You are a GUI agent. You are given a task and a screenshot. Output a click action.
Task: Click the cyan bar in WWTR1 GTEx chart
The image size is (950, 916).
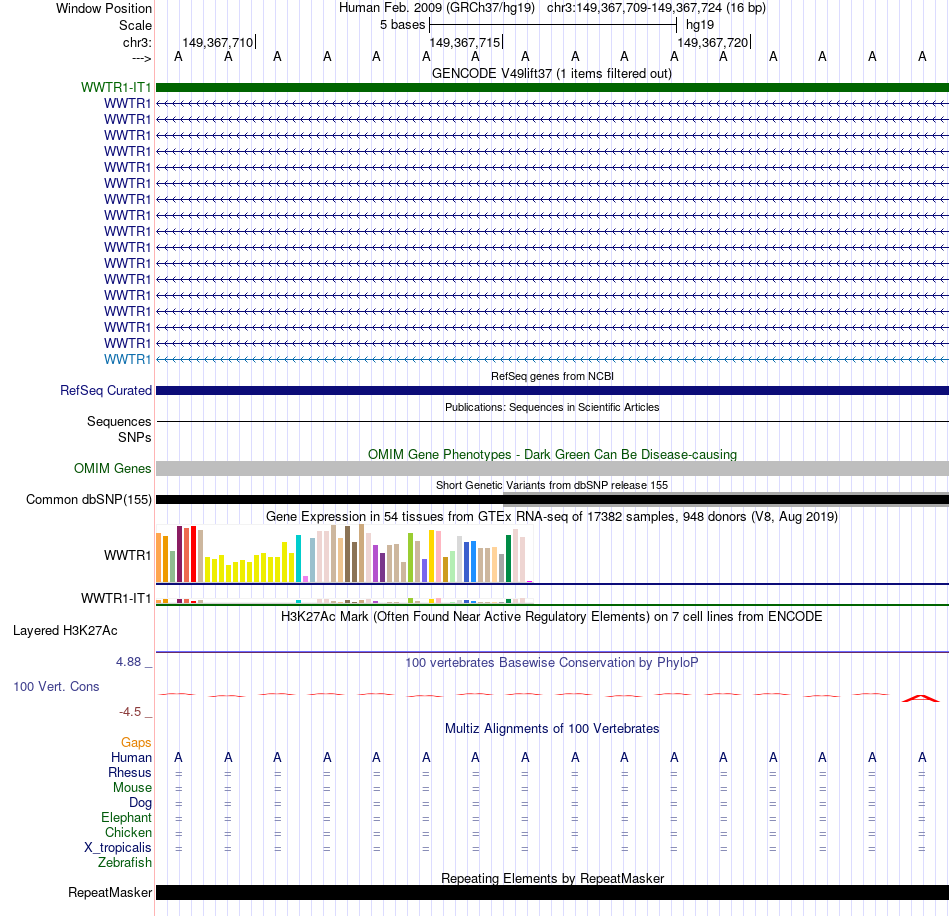tap(298, 559)
